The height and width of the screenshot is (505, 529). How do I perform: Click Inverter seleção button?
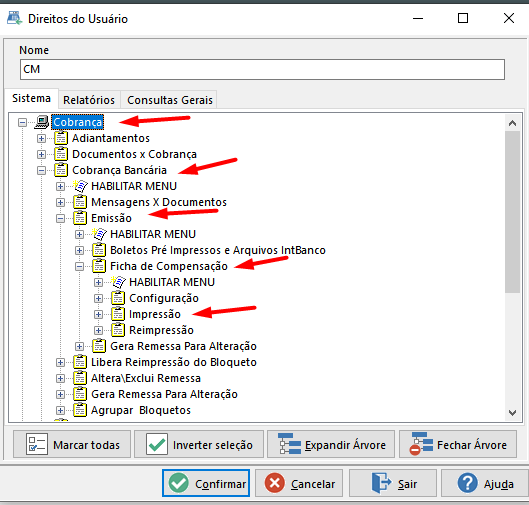click(x=199, y=444)
